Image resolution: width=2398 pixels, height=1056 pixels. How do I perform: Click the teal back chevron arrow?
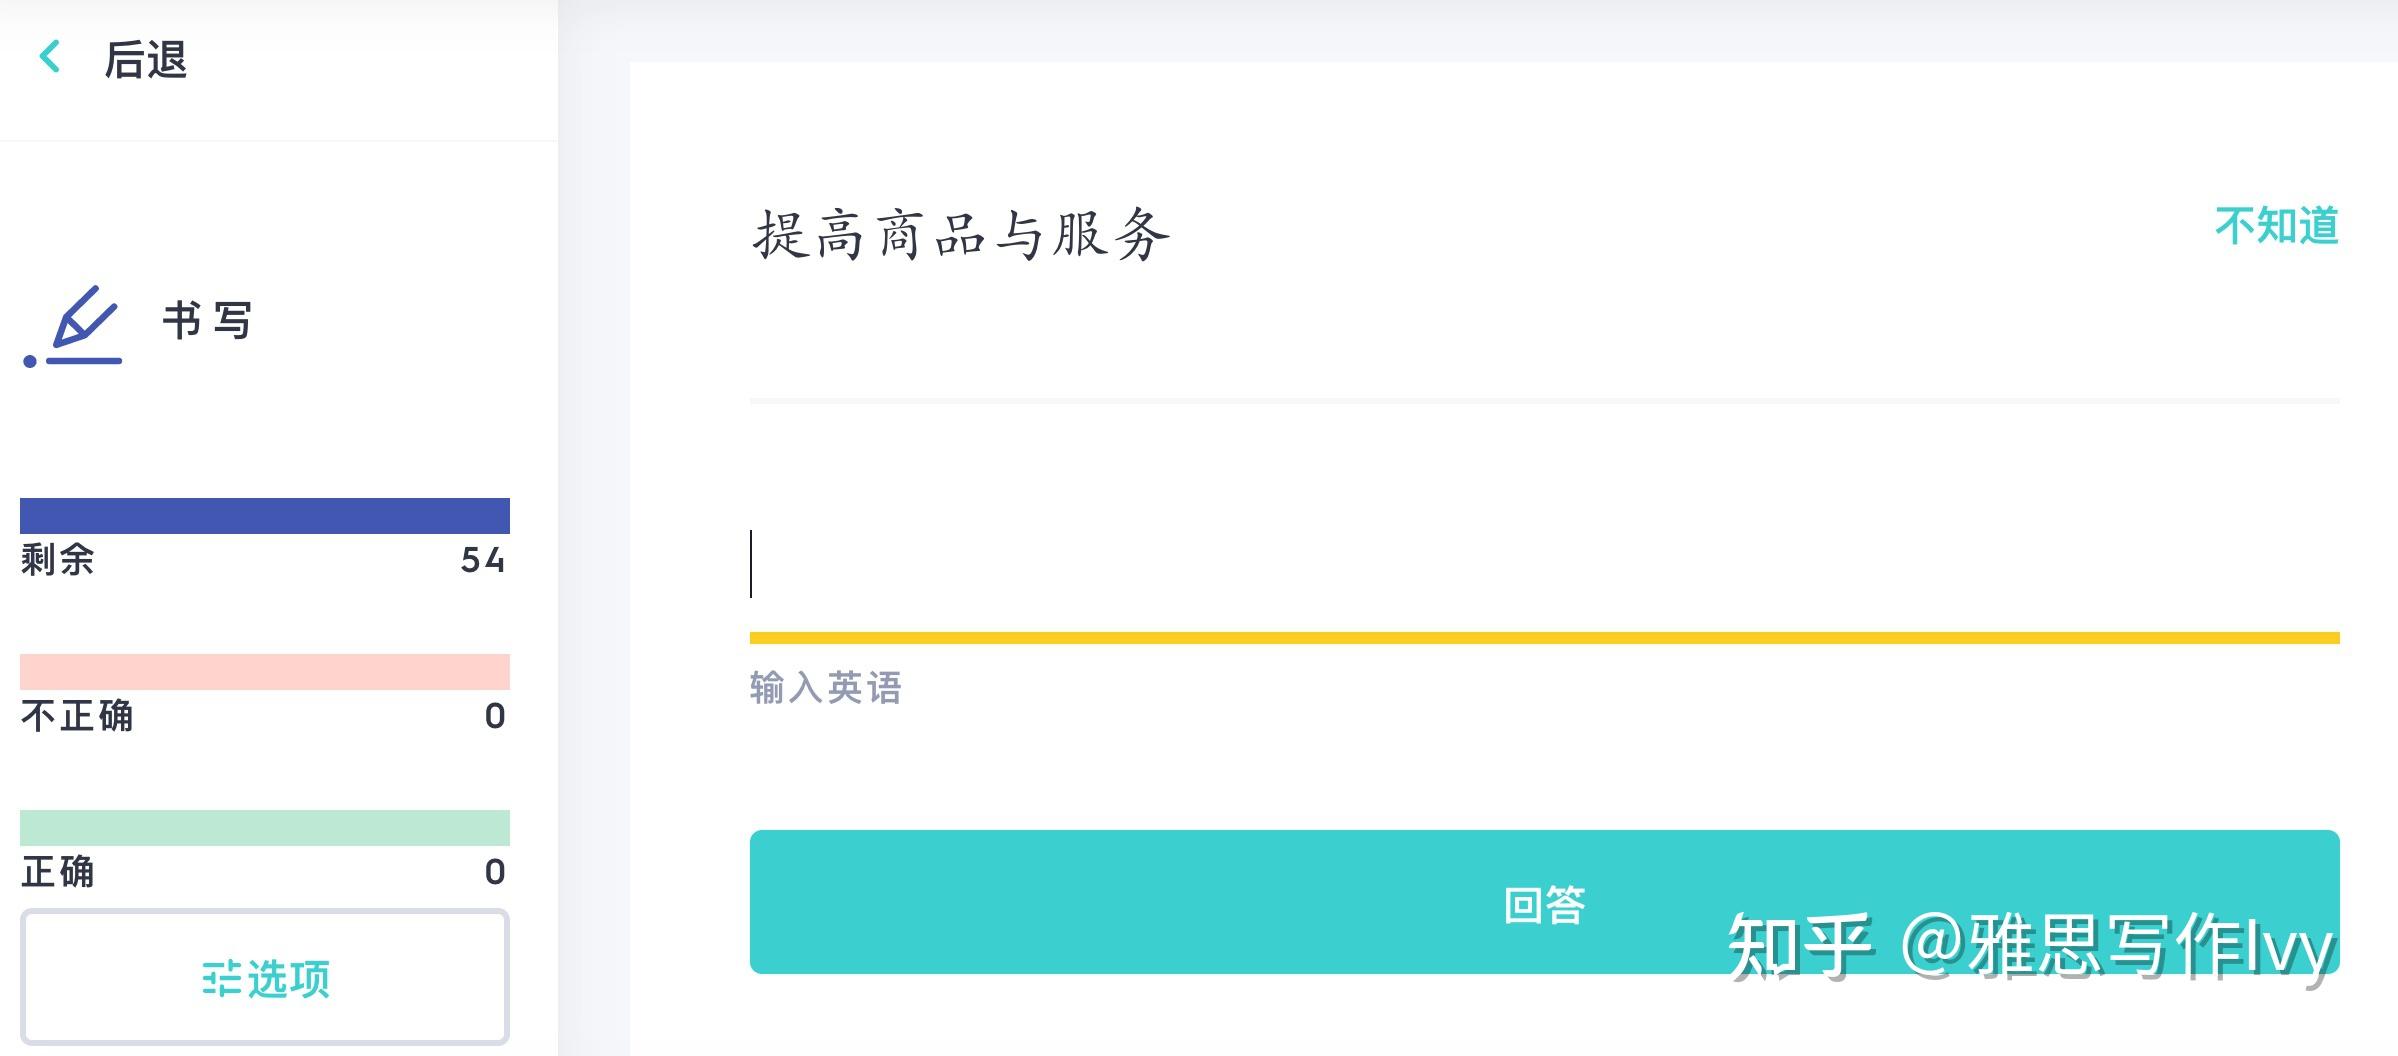[50, 57]
